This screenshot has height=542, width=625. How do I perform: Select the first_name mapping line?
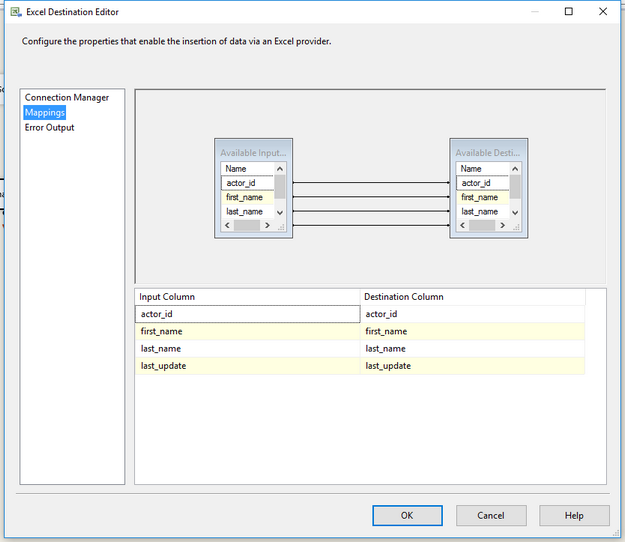click(x=371, y=197)
